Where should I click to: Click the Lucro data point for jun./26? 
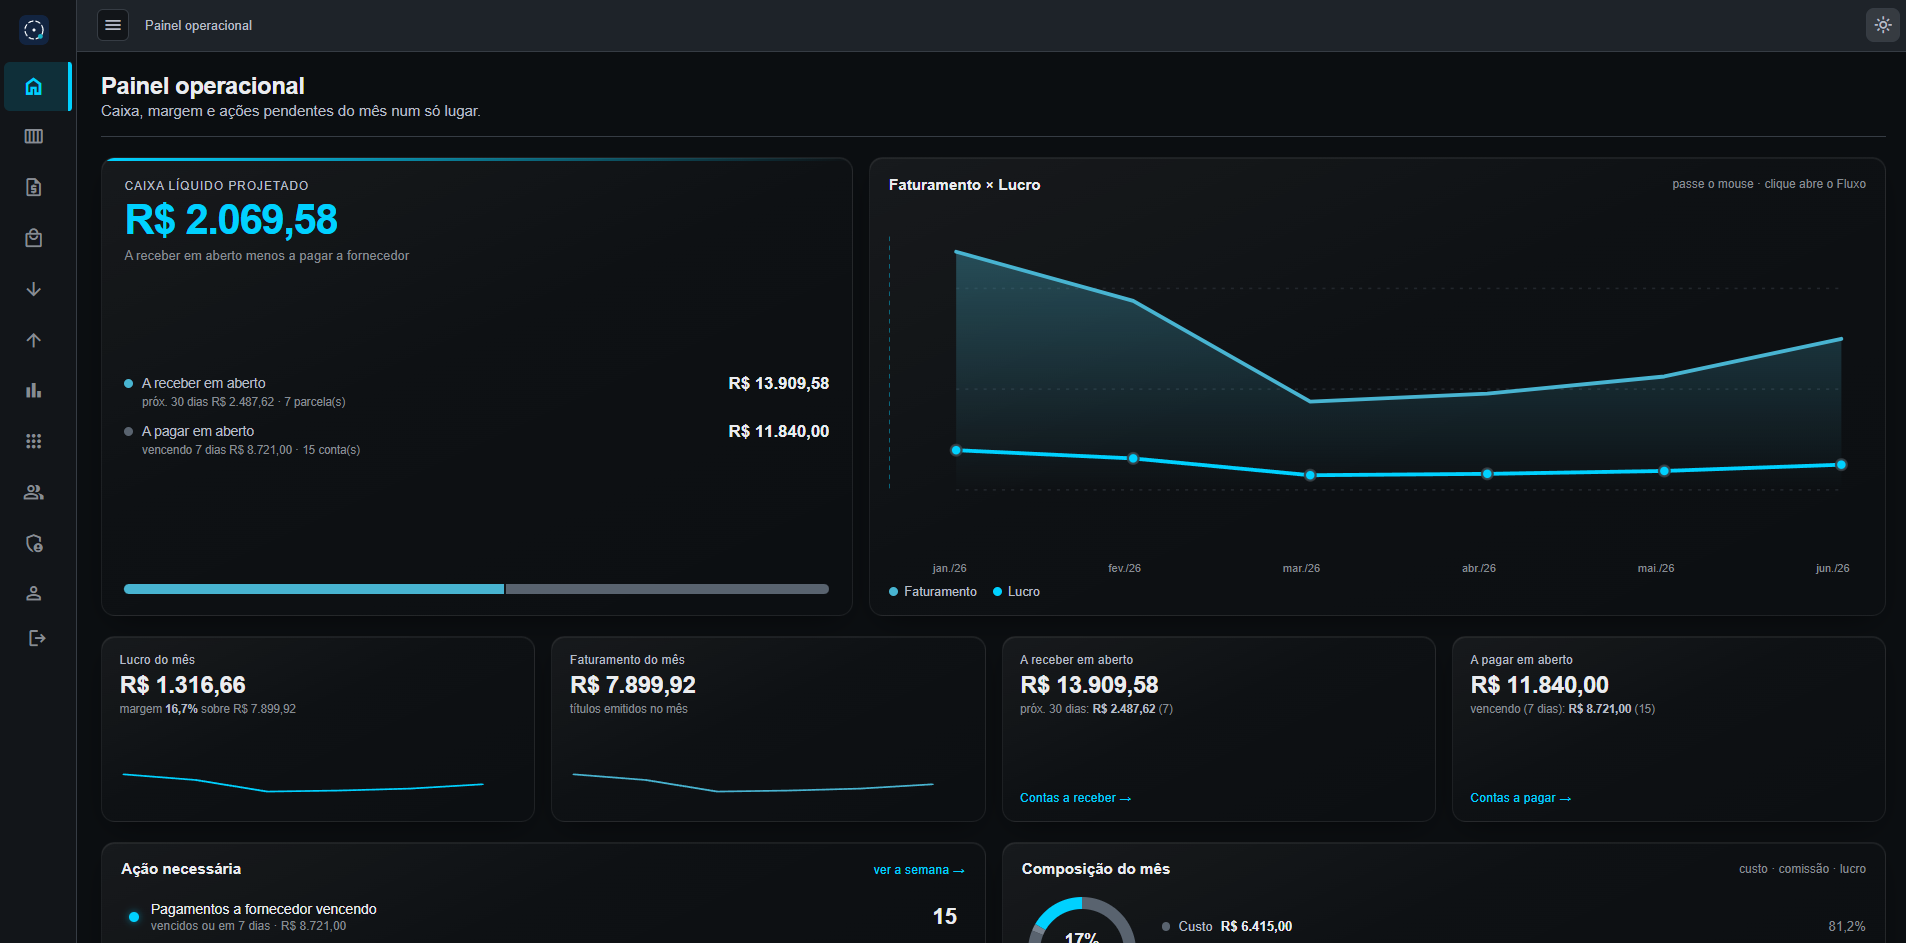point(1841,465)
